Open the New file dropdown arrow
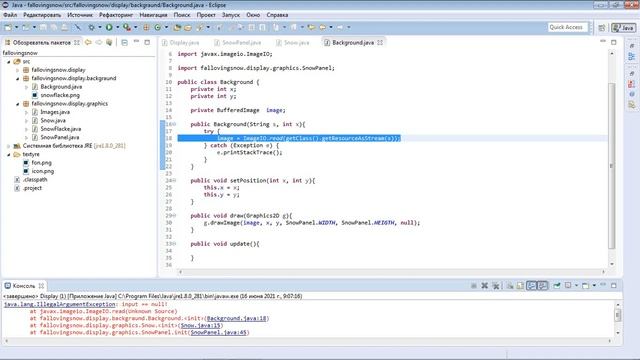Screen dimensions: 640x360 [x=16, y=27]
